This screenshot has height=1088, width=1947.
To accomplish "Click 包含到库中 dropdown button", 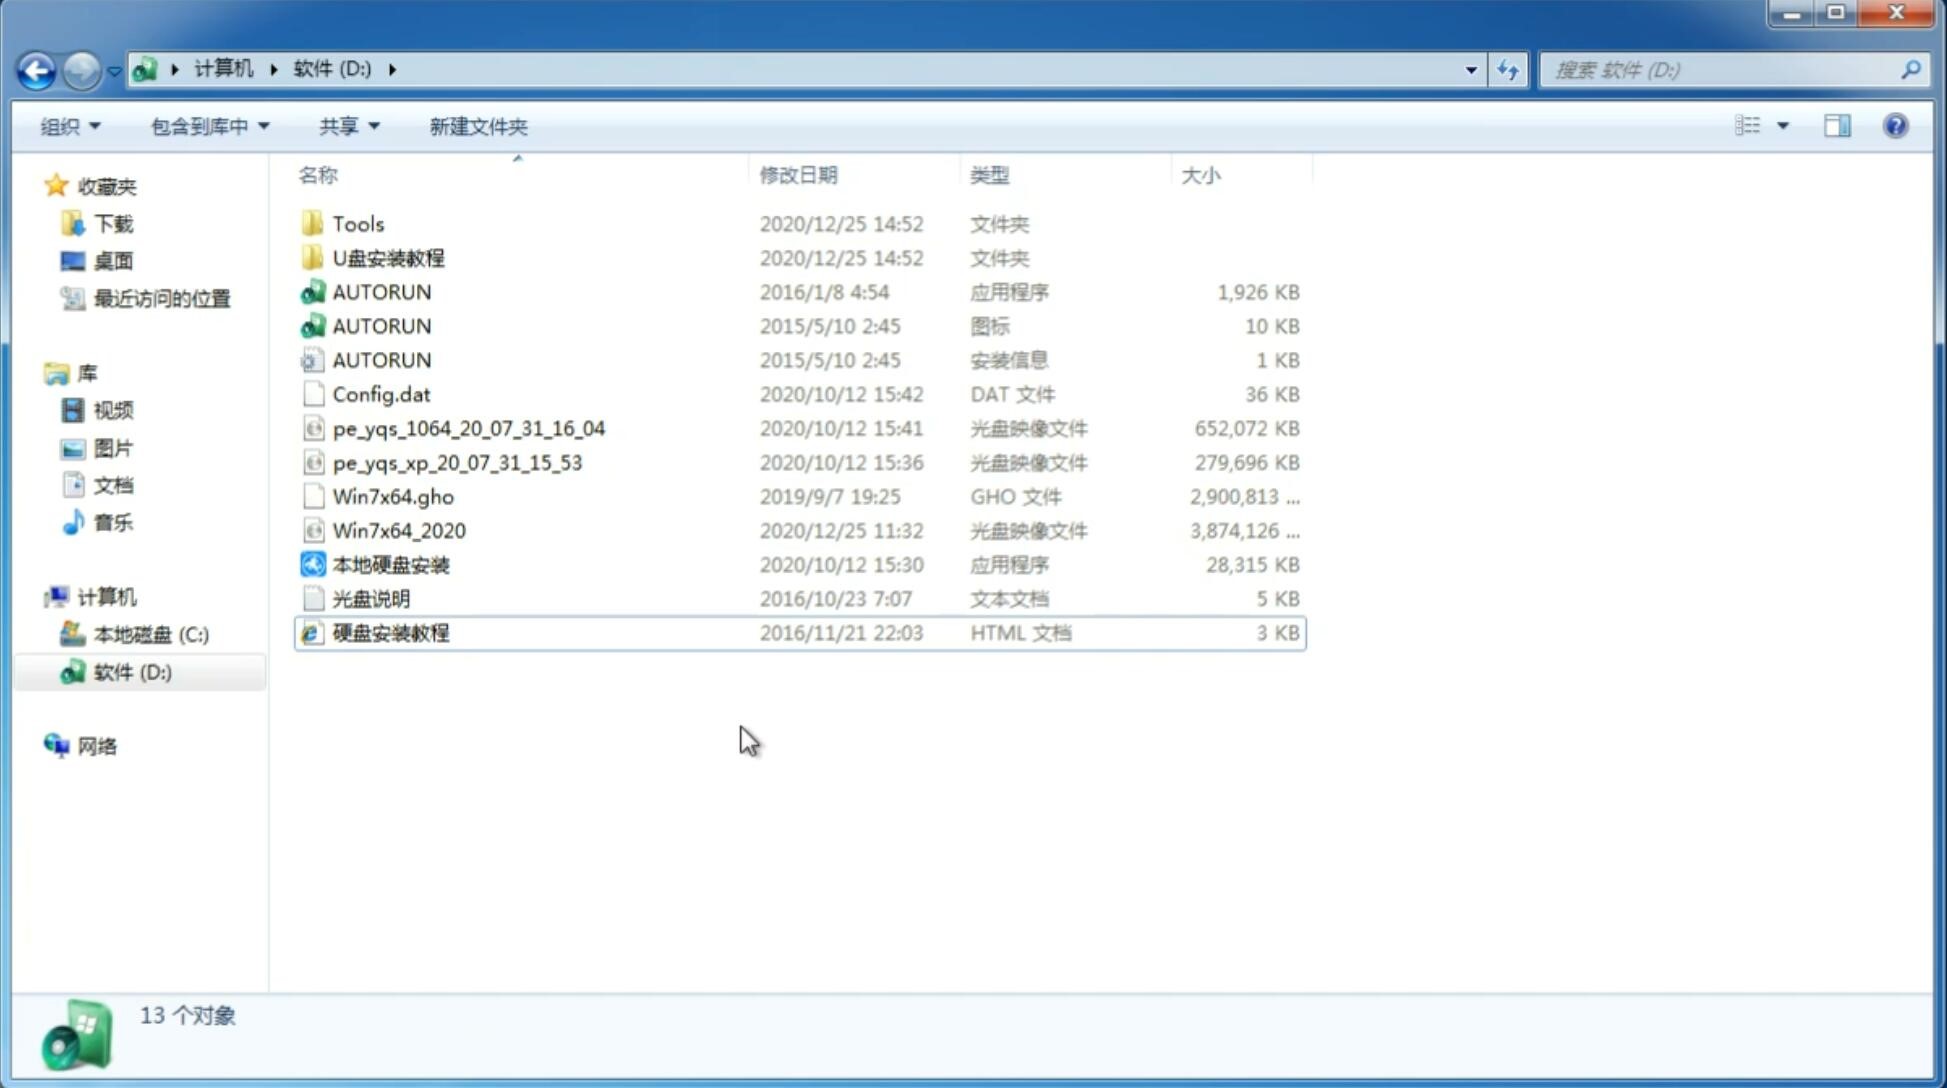I will point(207,124).
